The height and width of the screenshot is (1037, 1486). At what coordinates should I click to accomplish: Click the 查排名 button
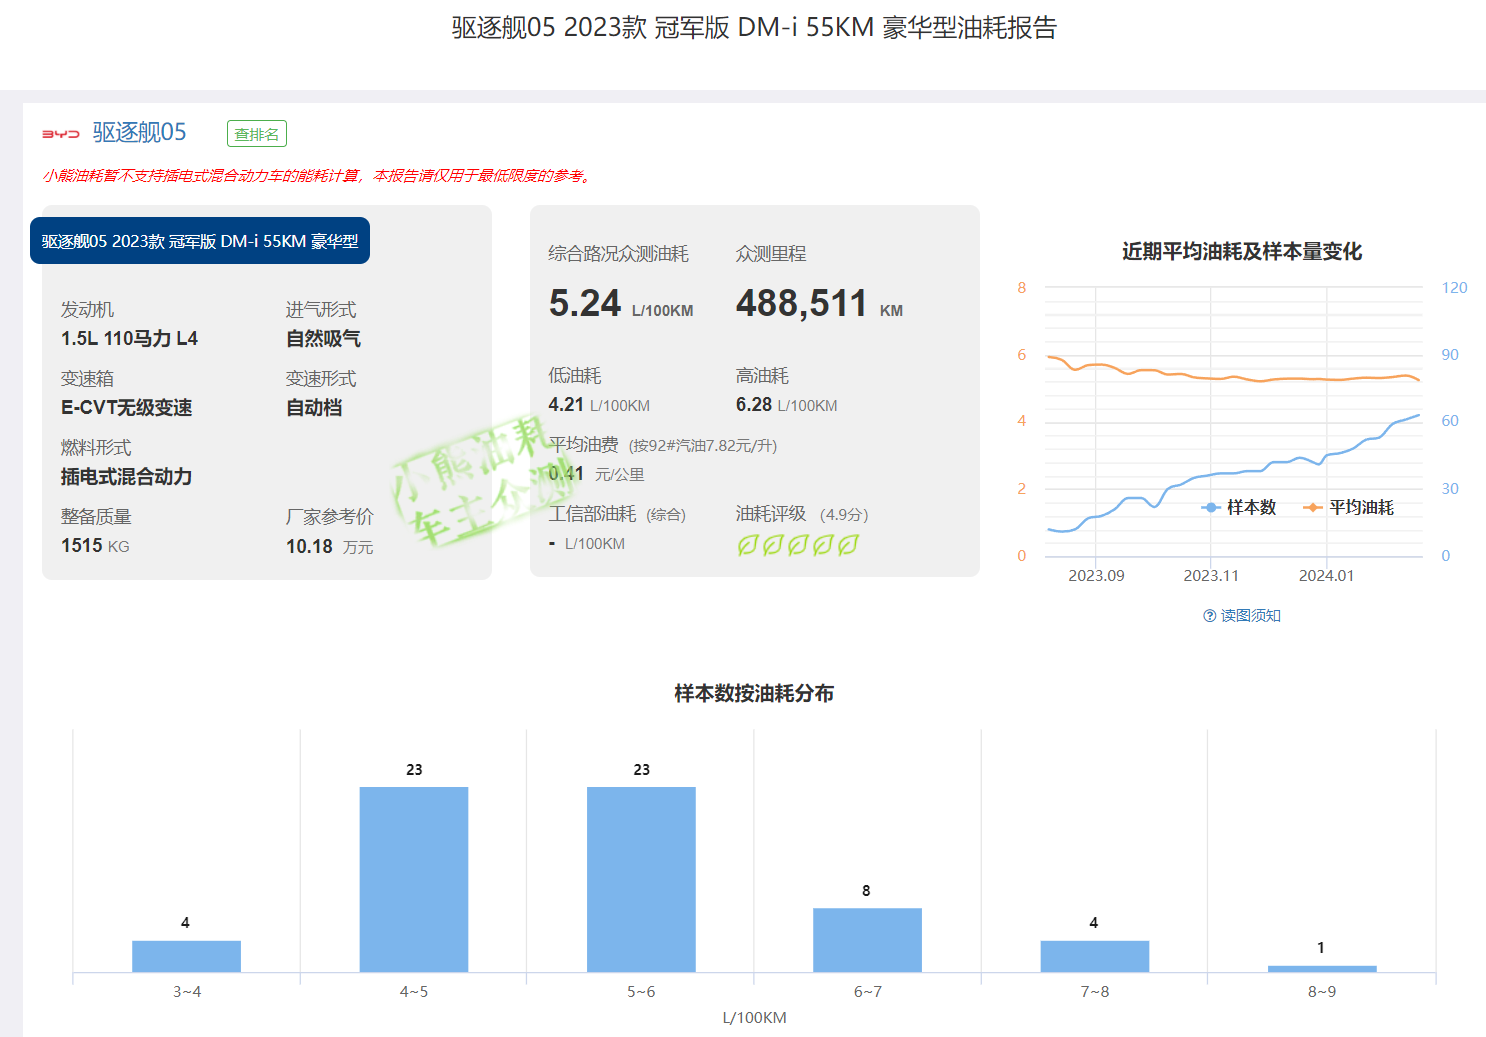[257, 134]
